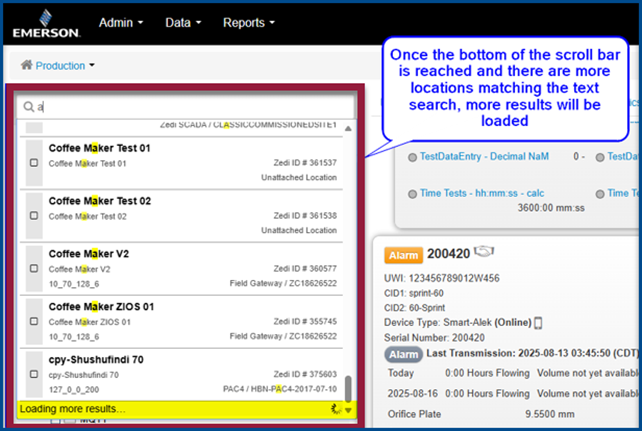
Task: Focus the location search input field
Action: (x=185, y=107)
